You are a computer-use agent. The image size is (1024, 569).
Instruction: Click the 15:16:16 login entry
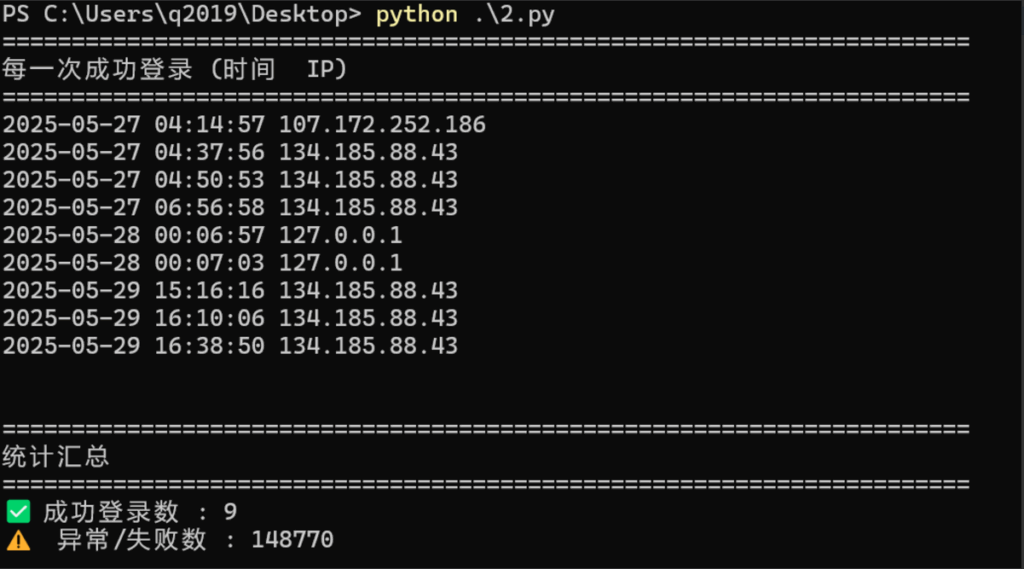point(230,290)
